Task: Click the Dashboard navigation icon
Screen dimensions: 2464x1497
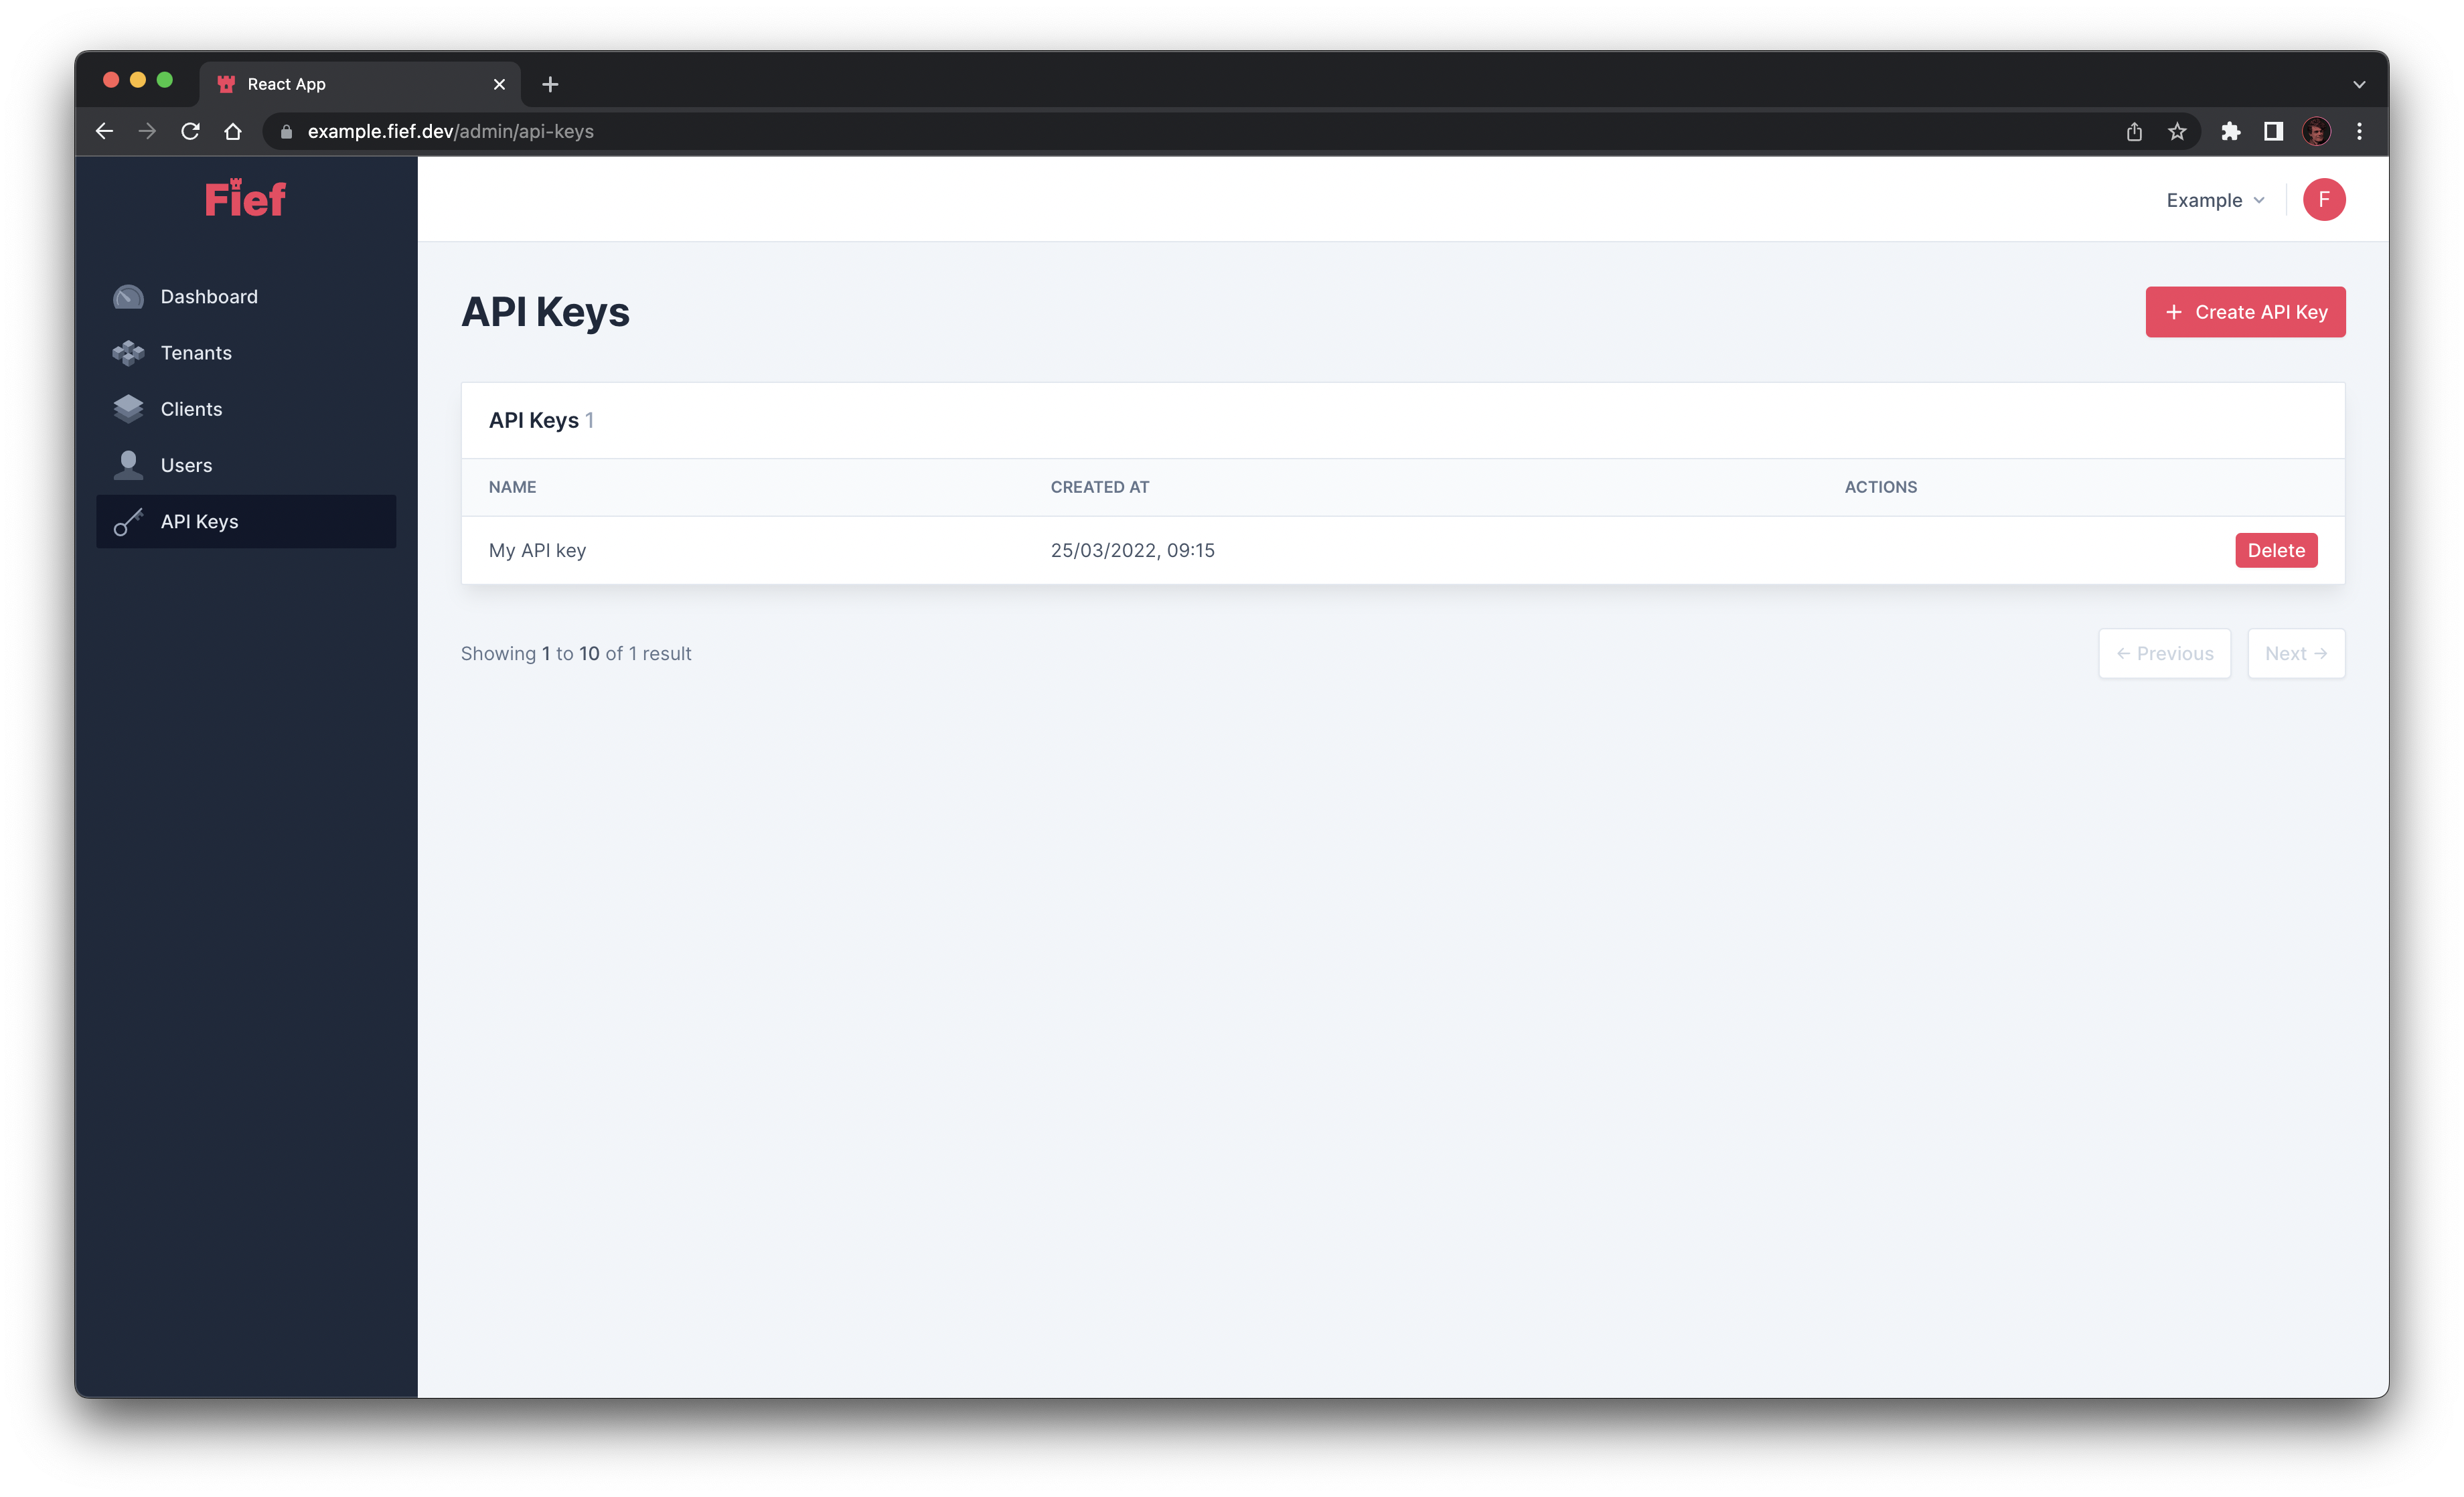Action: [131, 295]
